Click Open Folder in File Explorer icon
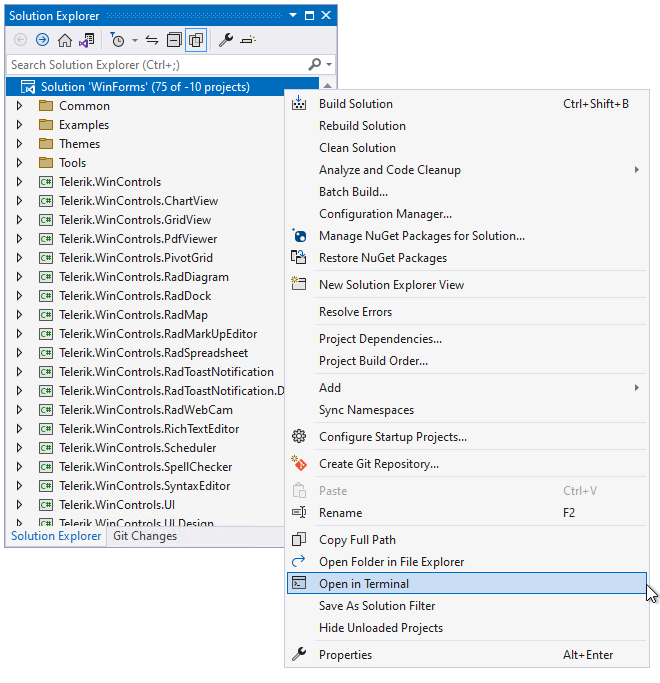Screen dimensions: 660x683 point(299,561)
